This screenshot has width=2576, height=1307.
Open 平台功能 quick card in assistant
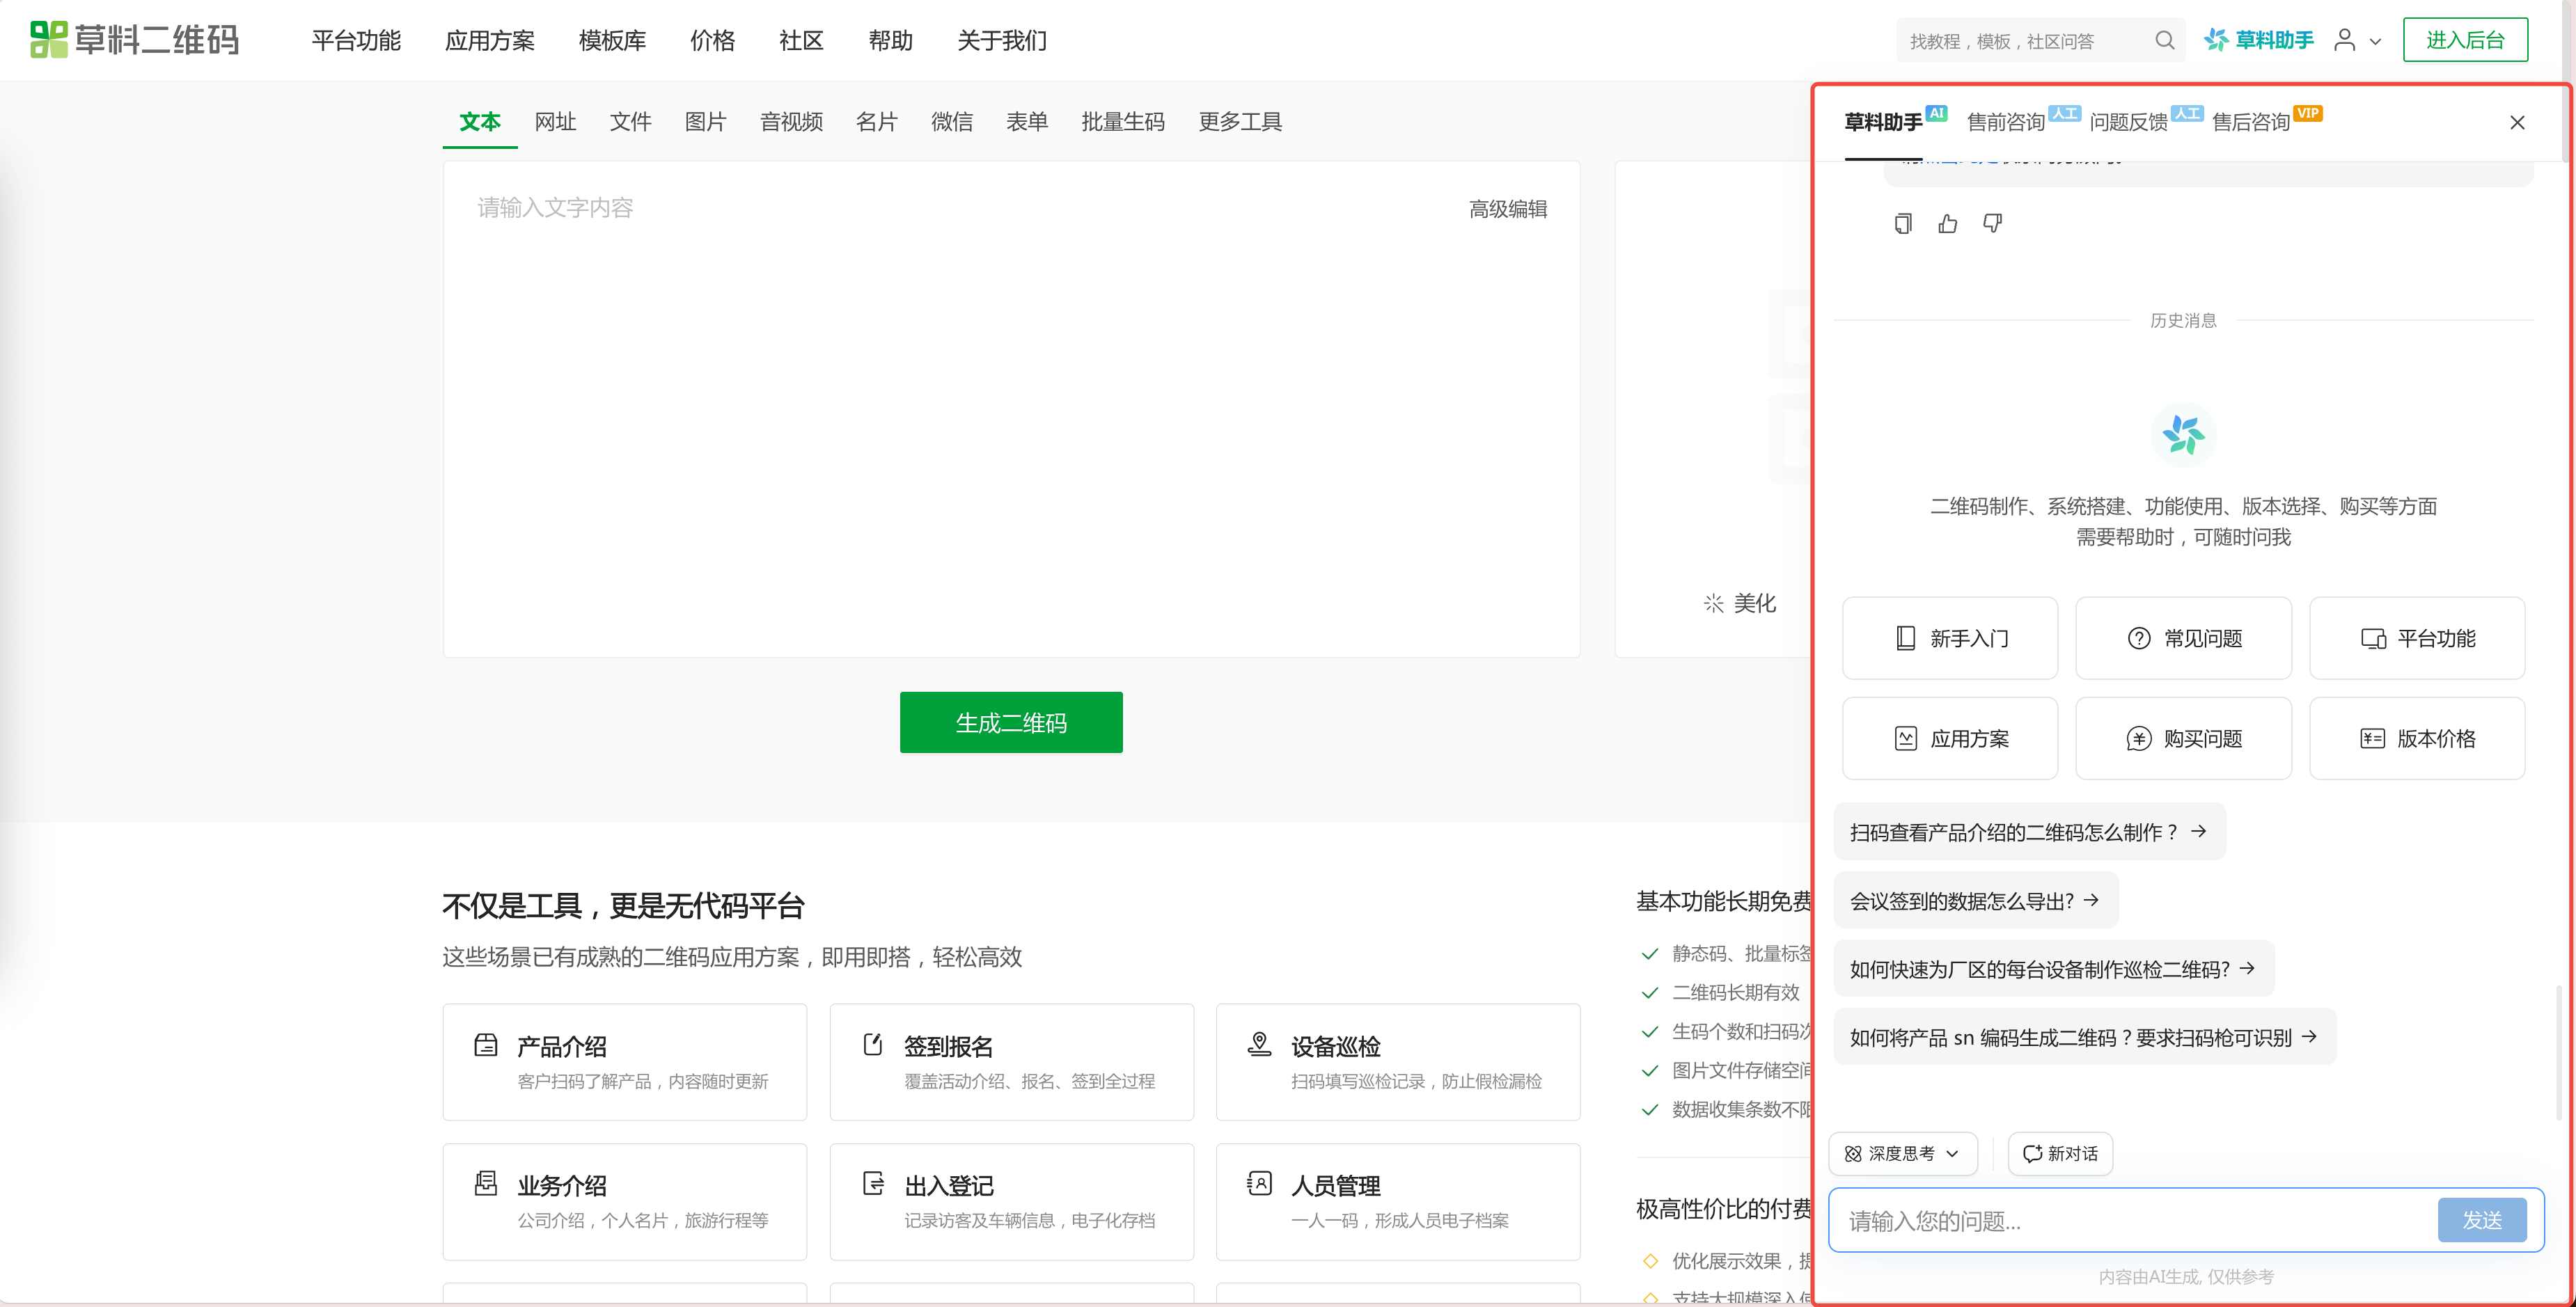click(2417, 638)
